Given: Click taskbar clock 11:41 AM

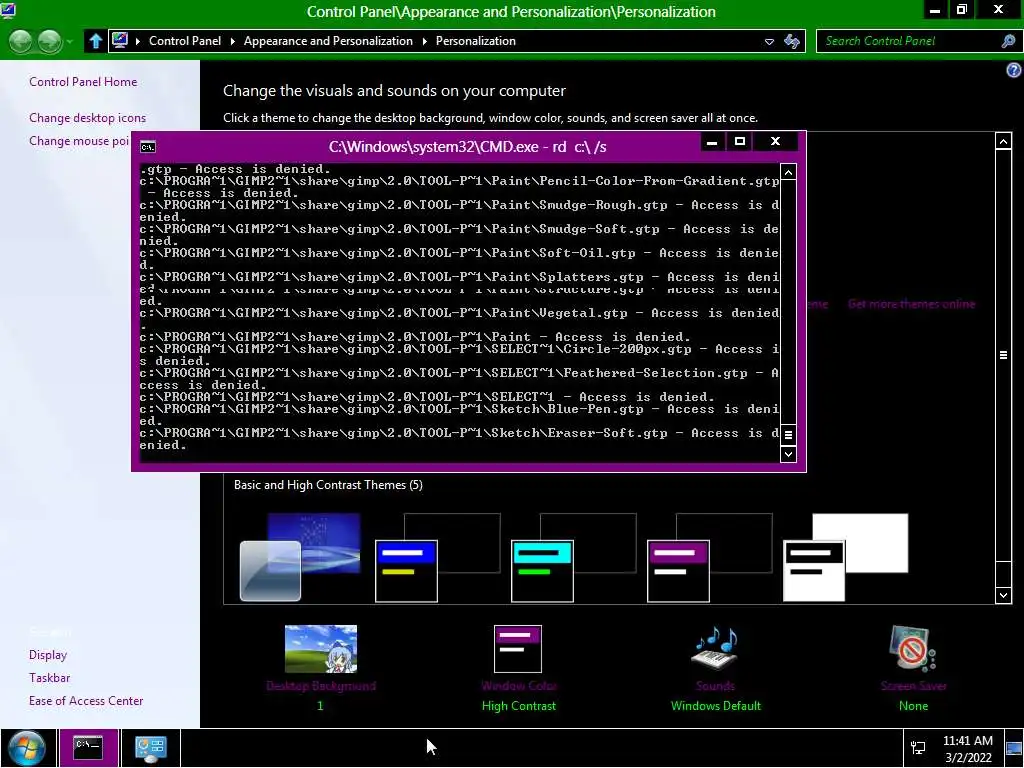Looking at the screenshot, I should (x=968, y=741).
